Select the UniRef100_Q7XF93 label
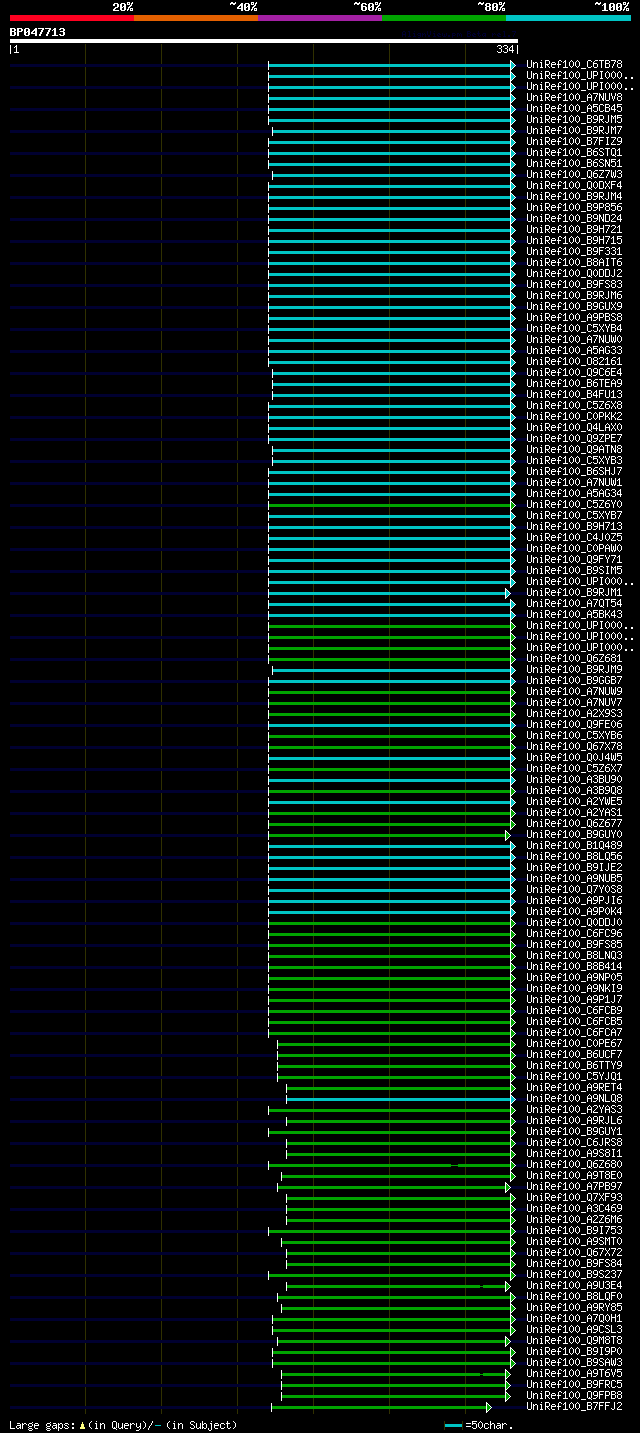The image size is (640, 1433). pyautogui.click(x=575, y=1198)
